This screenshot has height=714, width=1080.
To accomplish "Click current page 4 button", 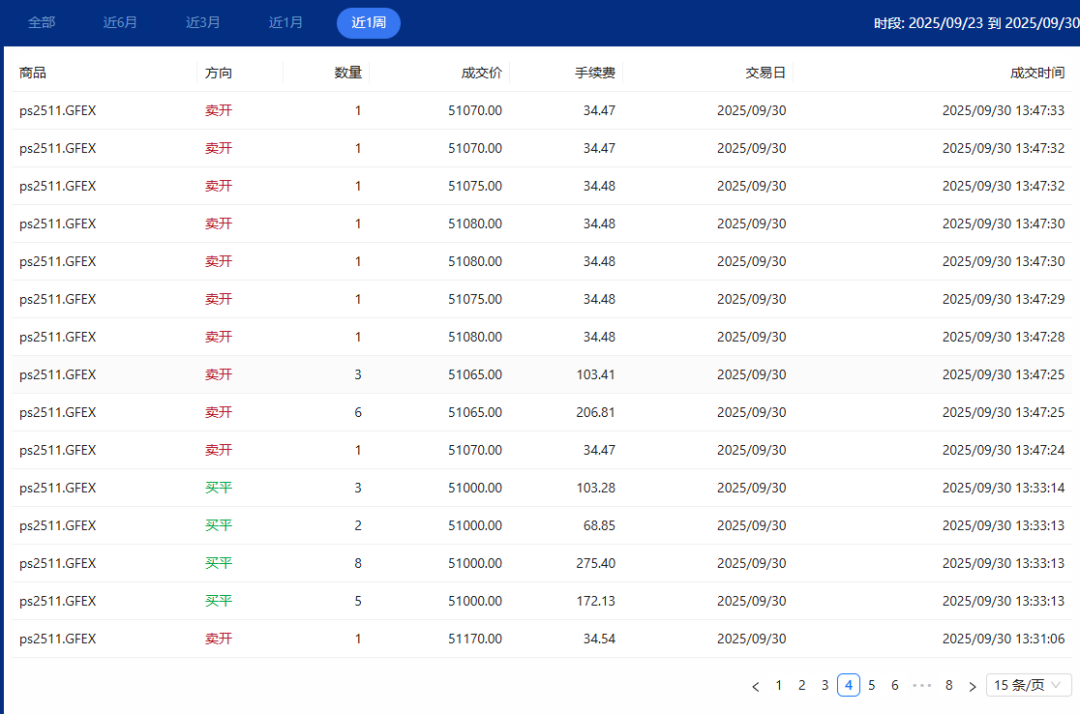I will click(x=849, y=685).
